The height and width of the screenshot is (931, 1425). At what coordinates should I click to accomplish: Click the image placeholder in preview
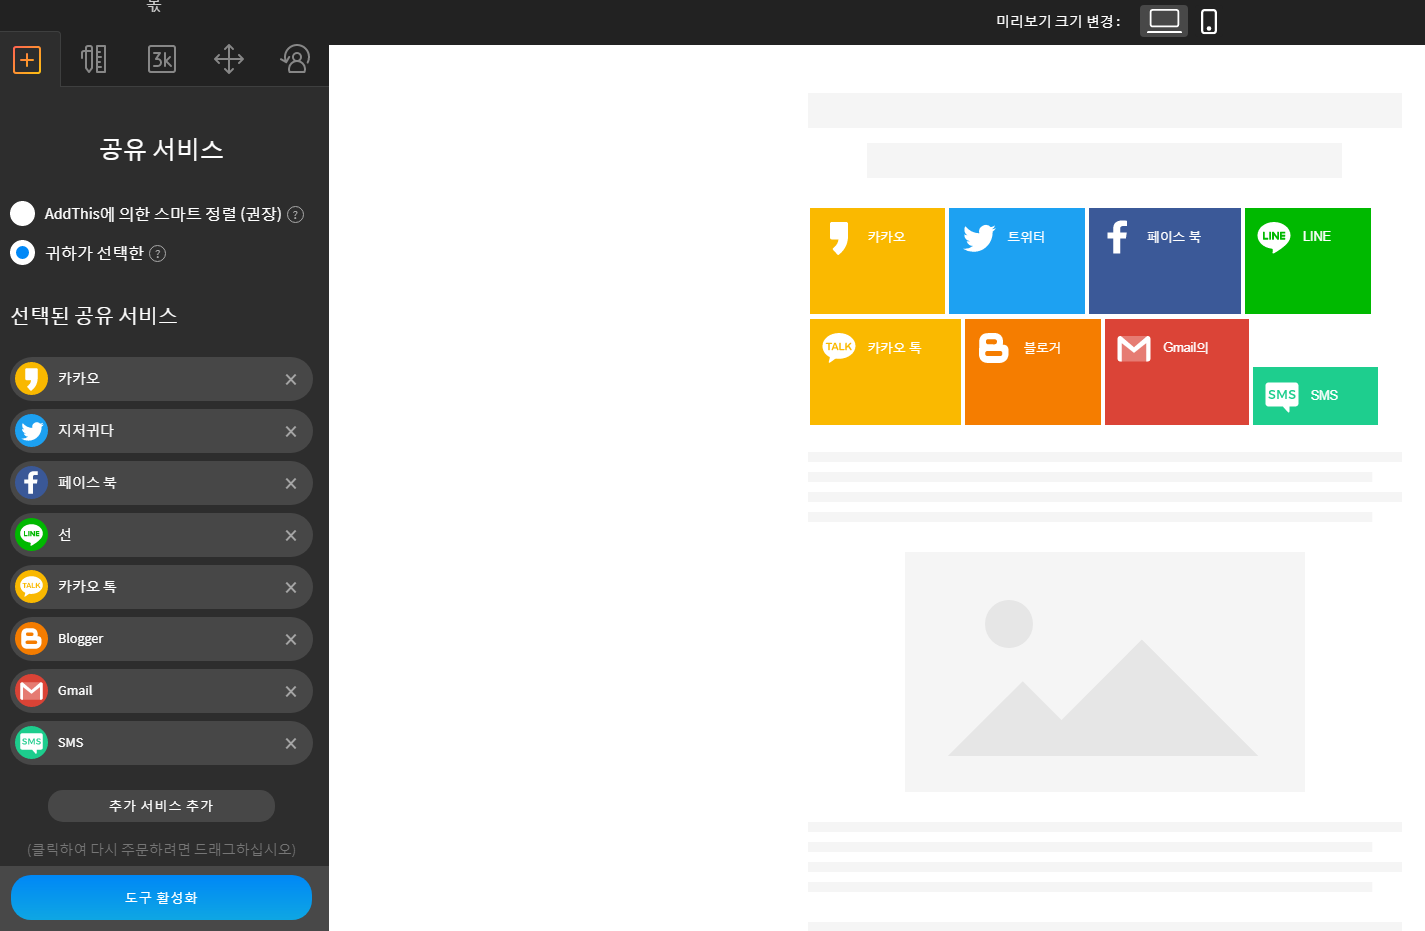click(1105, 672)
